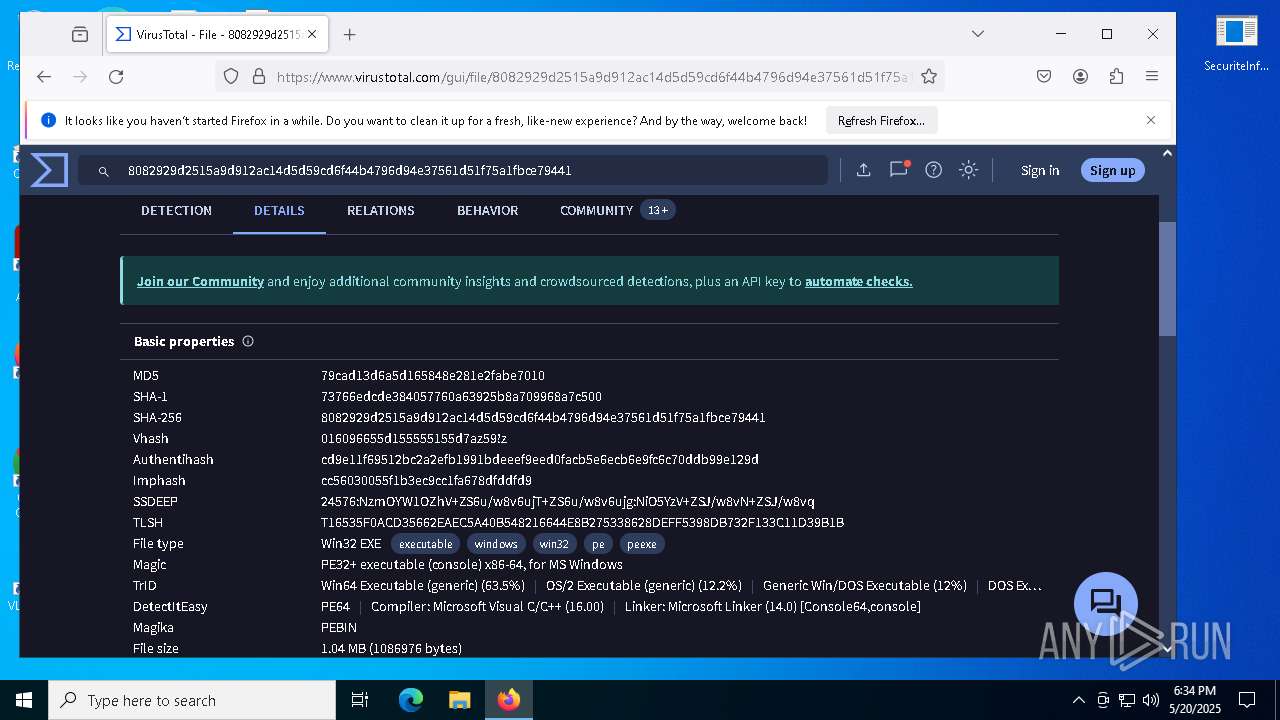The width and height of the screenshot is (1280, 720).
Task: Click the Basic properties info icon
Action: coord(248,341)
